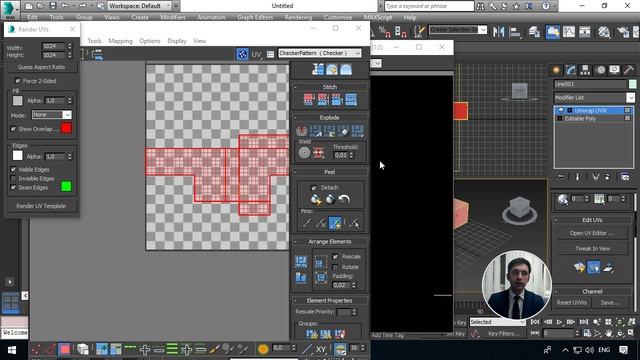Collapse the Element Properties rollout

330,300
